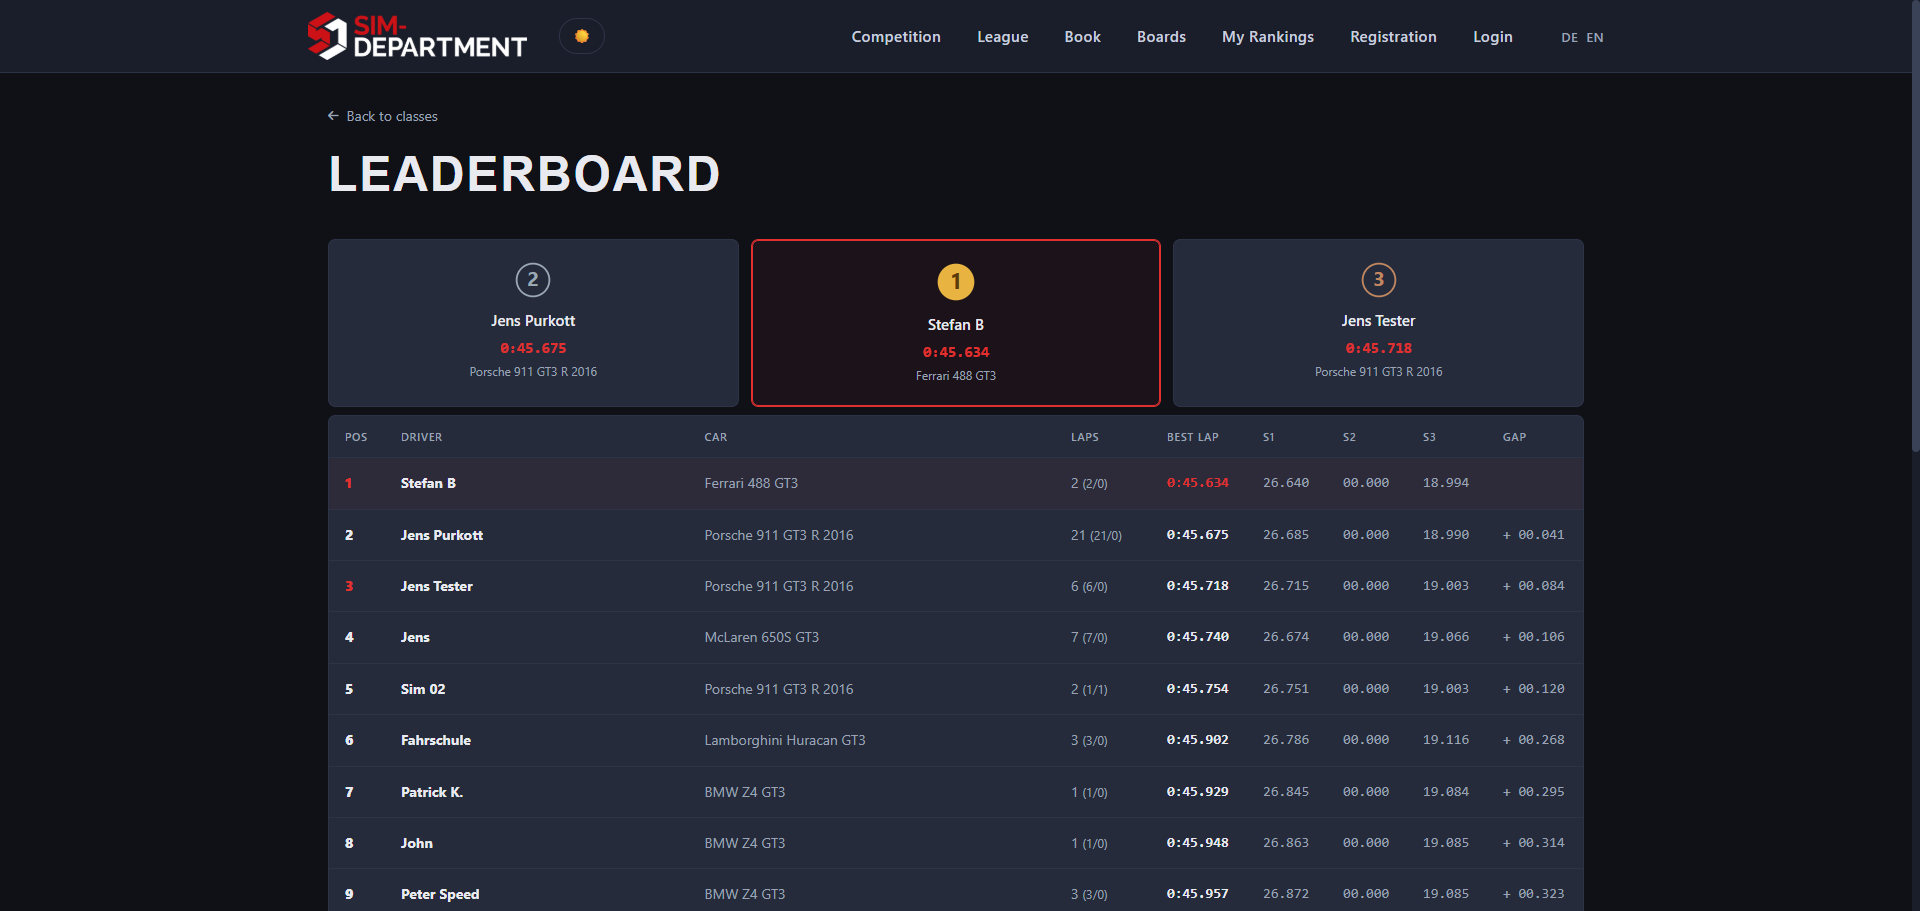Click the Back to classes link
This screenshot has height=911, width=1920.
383,116
